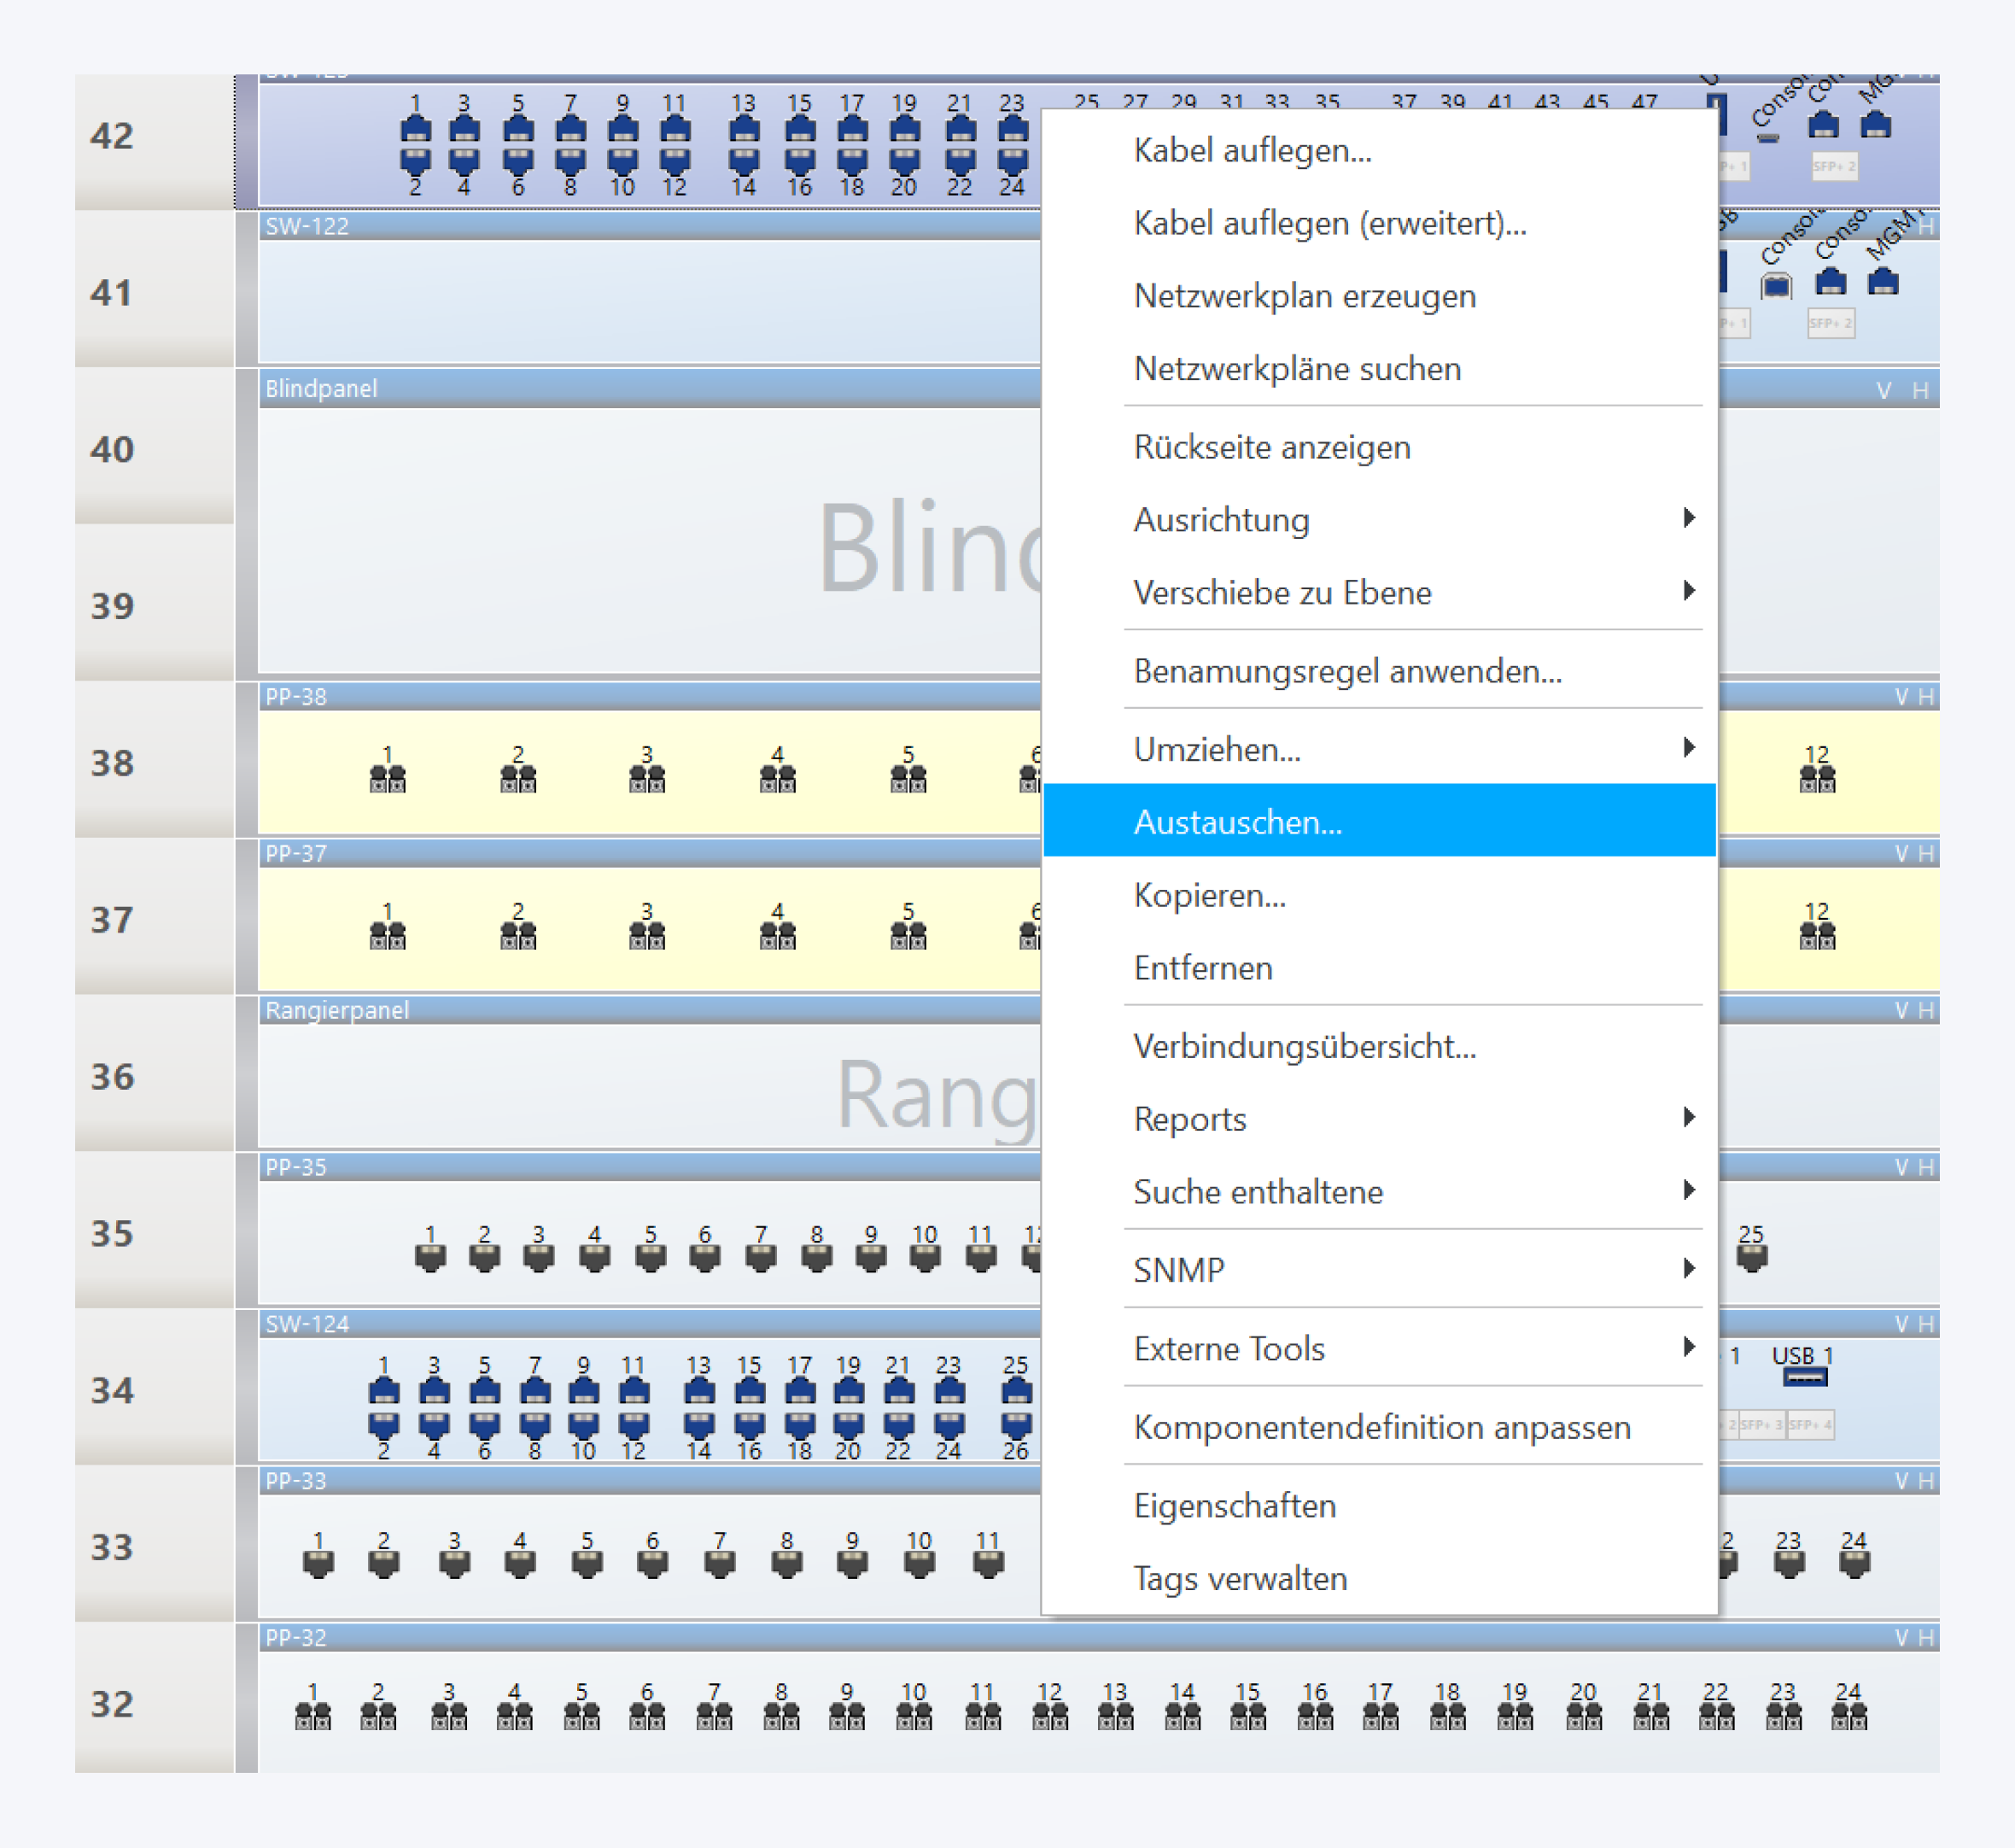Click port 13 on PP-32 panel
Image resolution: width=2015 pixels, height=1848 pixels.
pyautogui.click(x=1114, y=1715)
